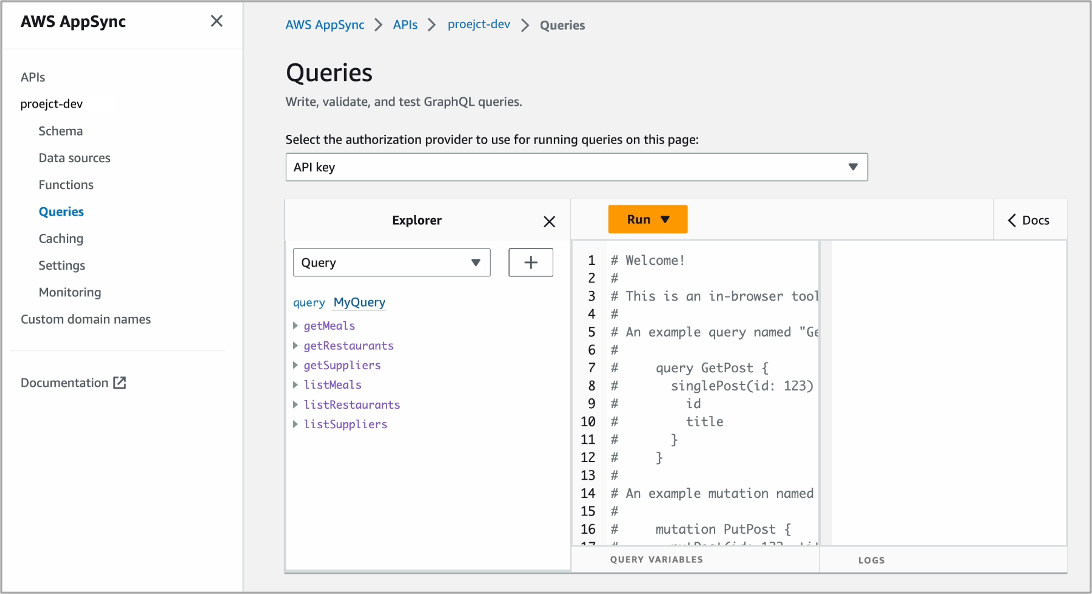The image size is (1092, 594).
Task: Click the editor and results pane divider handle
Action: pos(825,393)
